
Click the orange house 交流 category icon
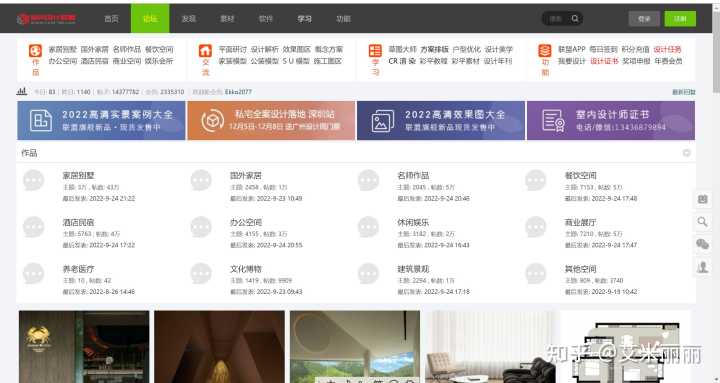[x=205, y=51]
